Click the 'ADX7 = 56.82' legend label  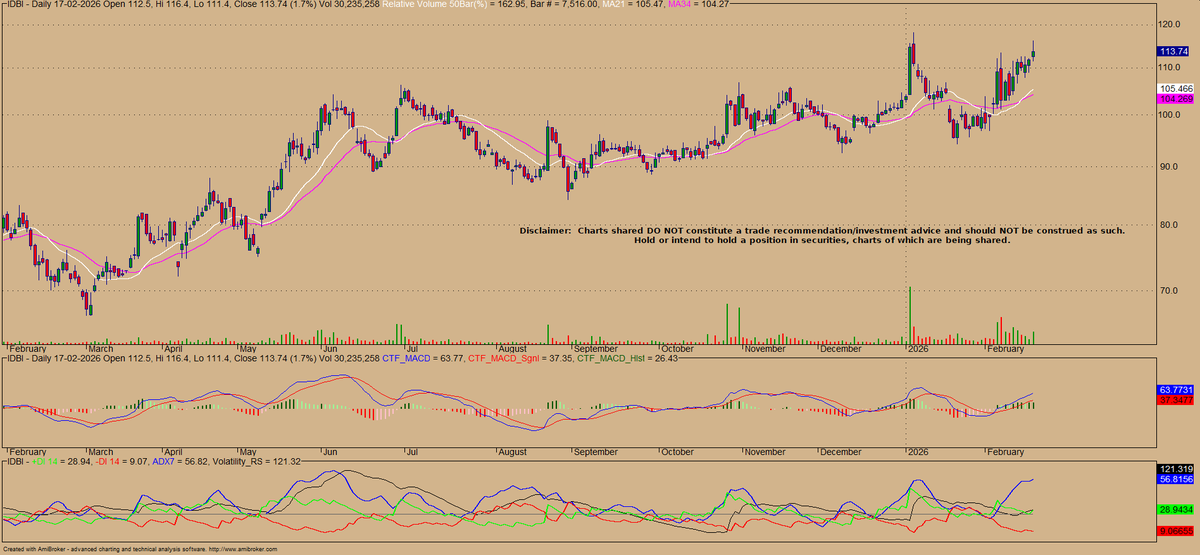pos(179,464)
